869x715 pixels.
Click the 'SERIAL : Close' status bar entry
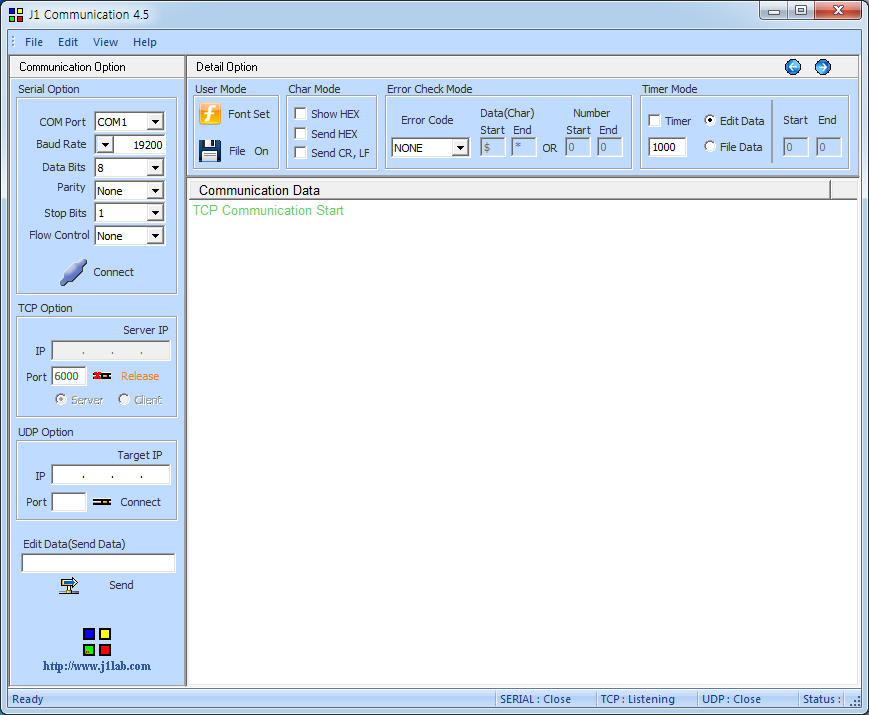tap(535, 699)
